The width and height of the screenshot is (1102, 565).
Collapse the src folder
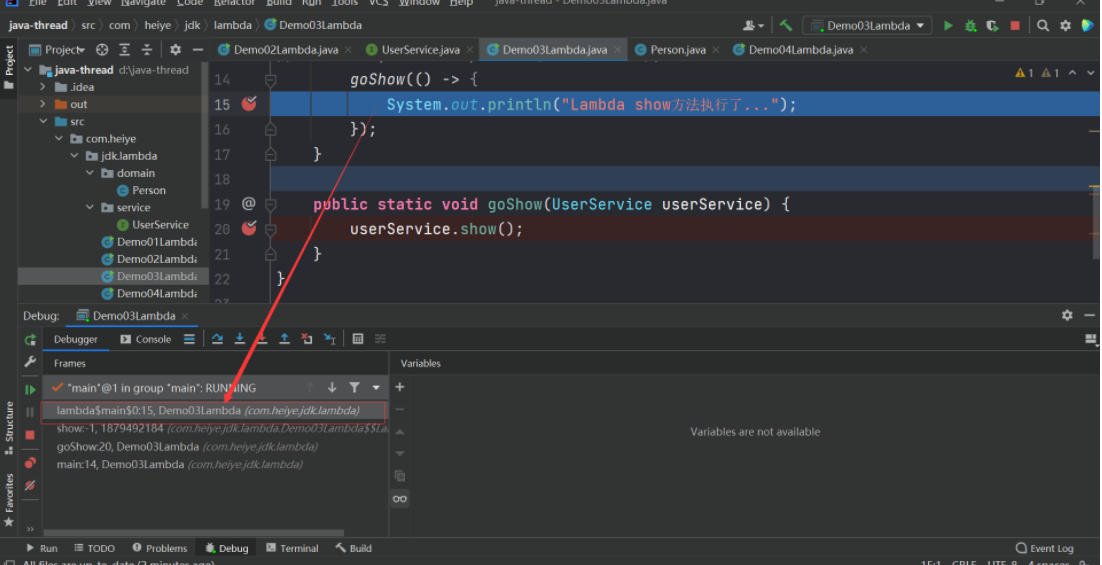click(43, 122)
